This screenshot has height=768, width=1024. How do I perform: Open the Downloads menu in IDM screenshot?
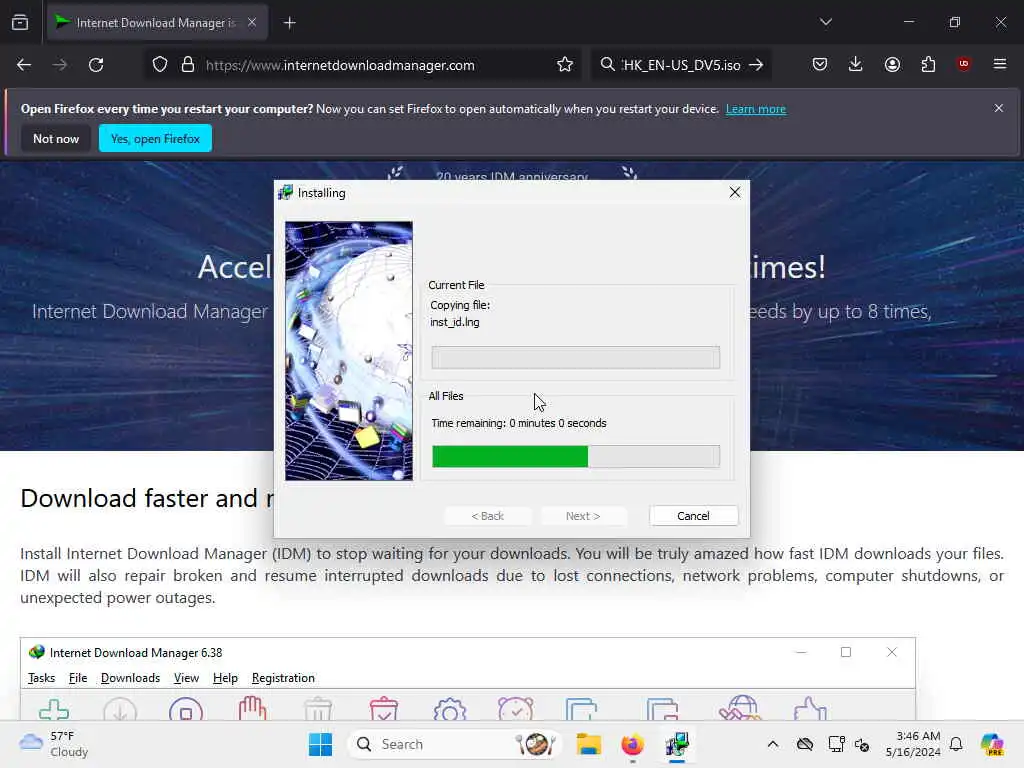(130, 678)
